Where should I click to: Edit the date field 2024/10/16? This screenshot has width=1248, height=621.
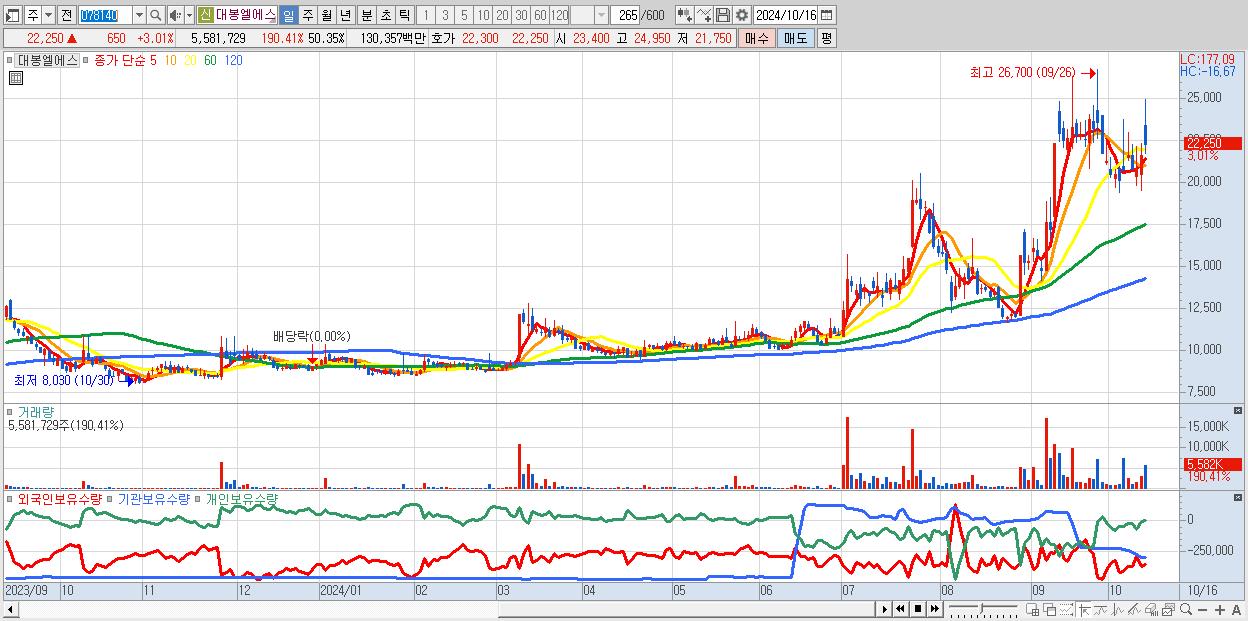[x=786, y=15]
